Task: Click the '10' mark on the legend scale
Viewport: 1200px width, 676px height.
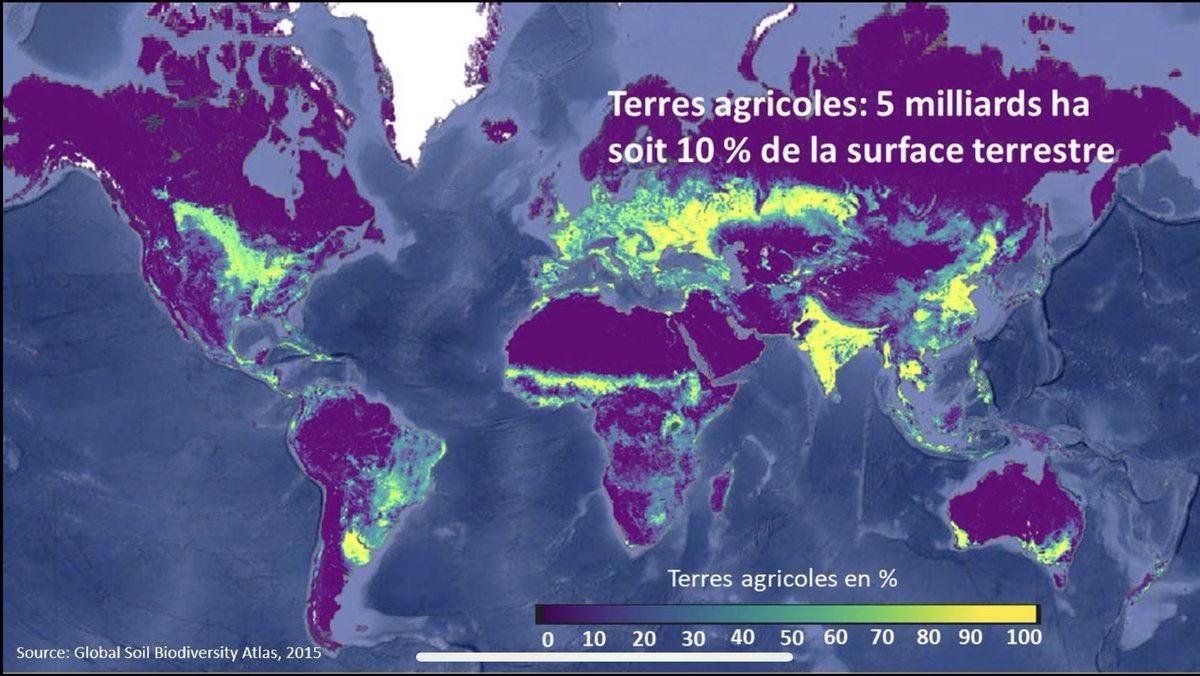Action: 595,635
